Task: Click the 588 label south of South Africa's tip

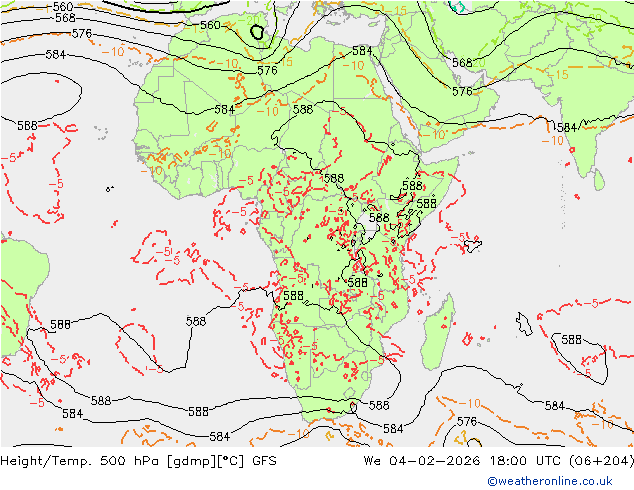Action: pyautogui.click(x=379, y=405)
